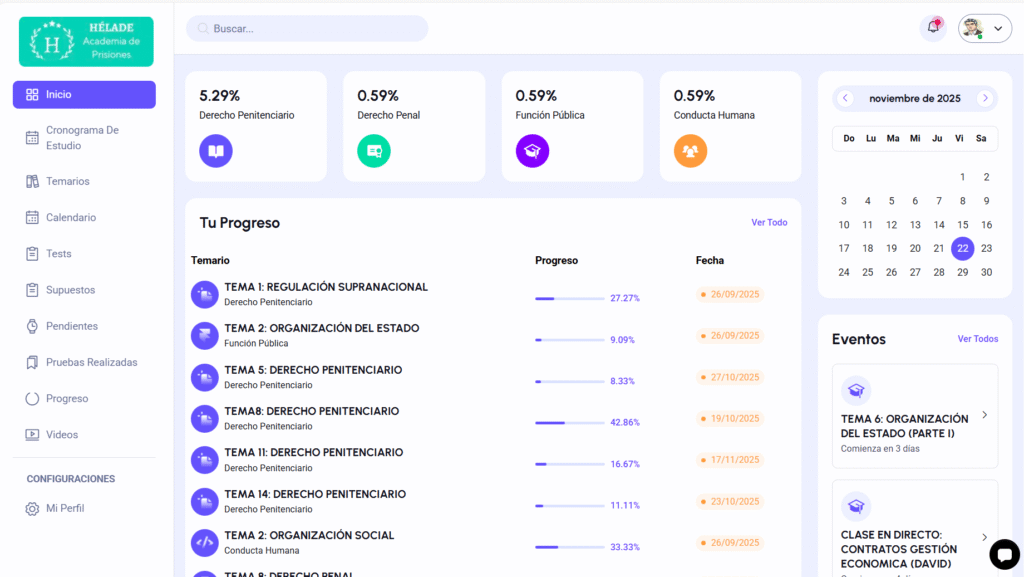Viewport: 1024px width, 577px height.
Task: Select the Tests icon in the sidebar
Action: pyautogui.click(x=34, y=253)
